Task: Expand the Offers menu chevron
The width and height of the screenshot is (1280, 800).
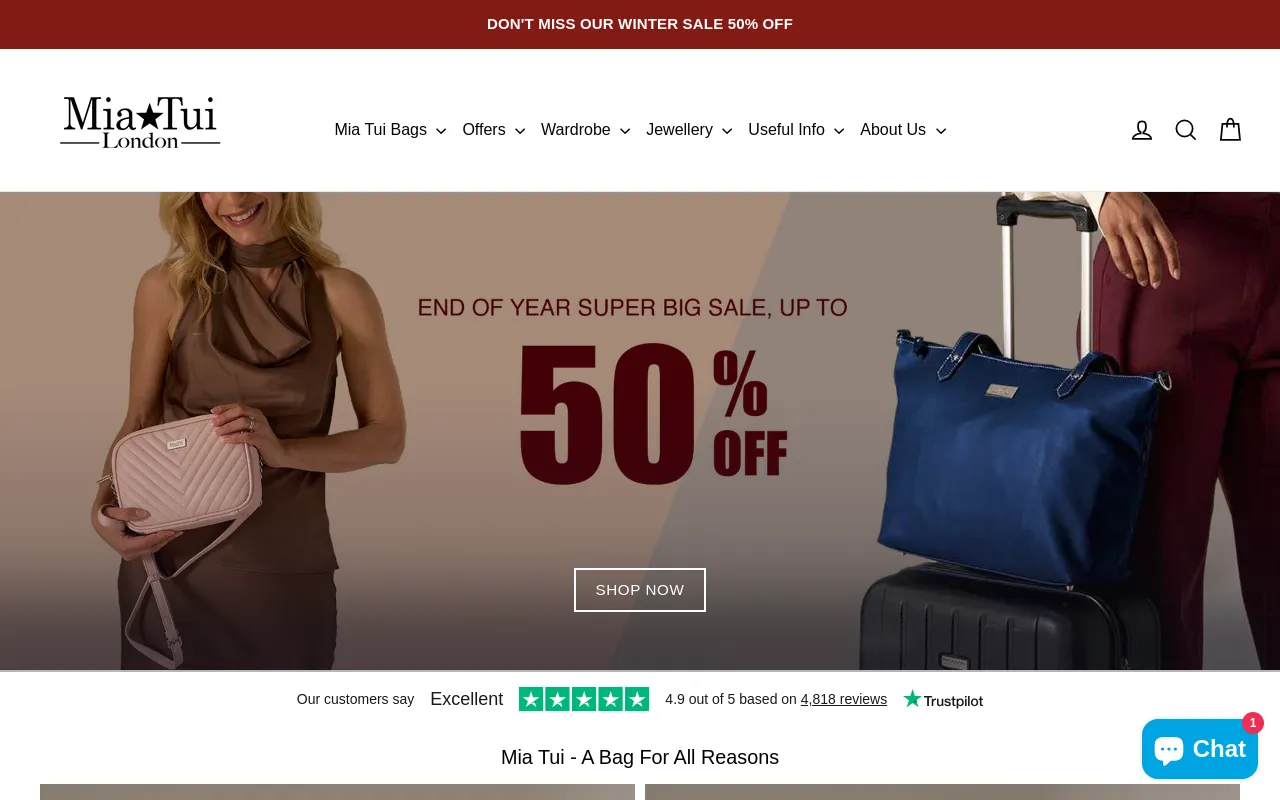Action: (520, 131)
